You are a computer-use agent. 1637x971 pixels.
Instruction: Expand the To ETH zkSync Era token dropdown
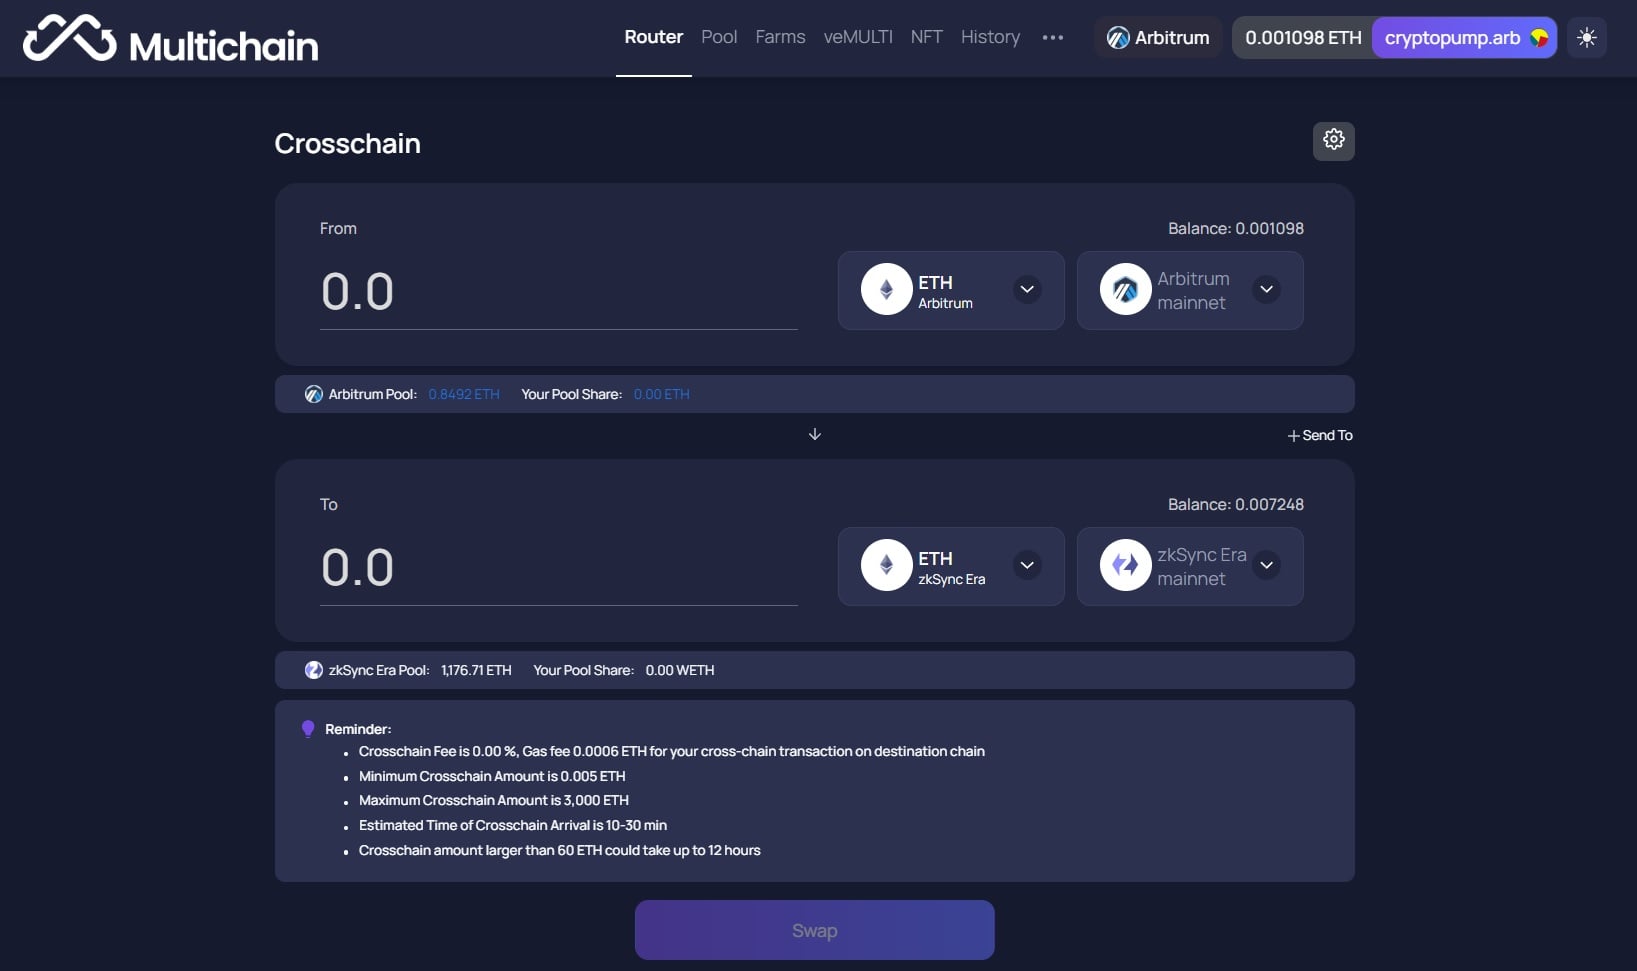tap(1027, 565)
